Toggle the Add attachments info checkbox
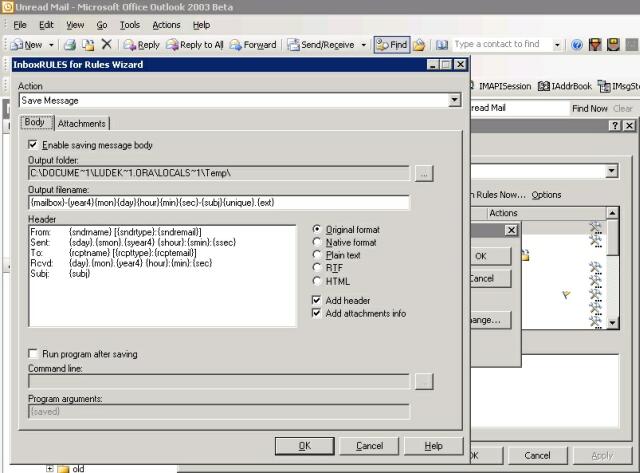 click(318, 313)
